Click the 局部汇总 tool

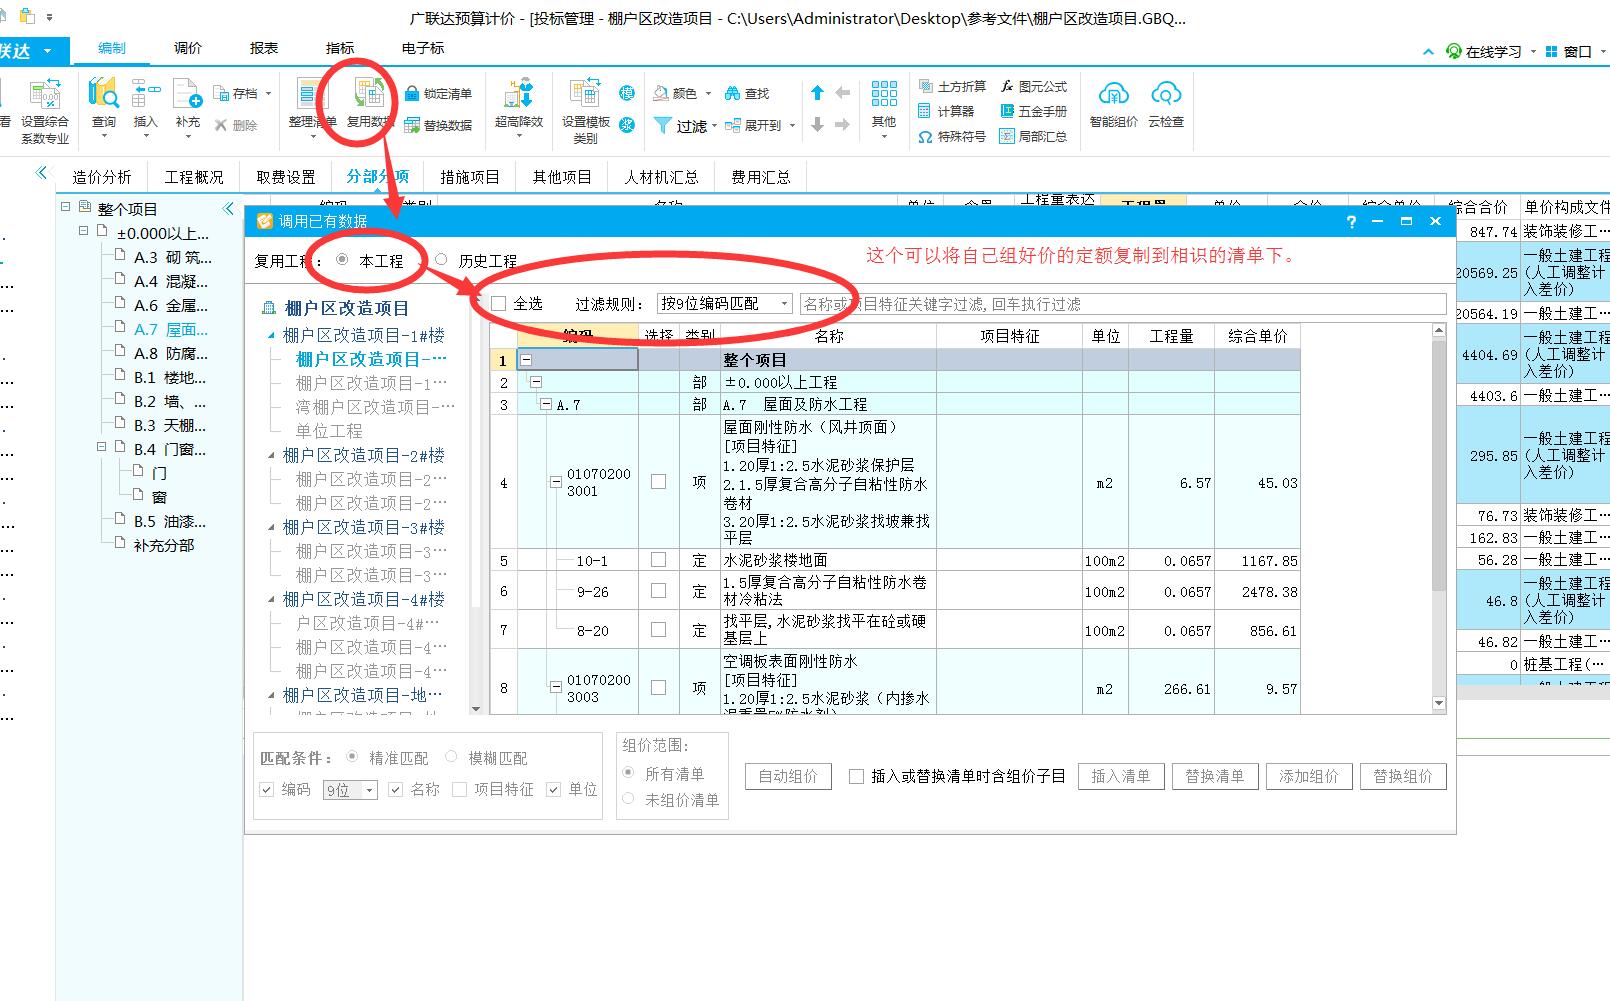(1033, 136)
